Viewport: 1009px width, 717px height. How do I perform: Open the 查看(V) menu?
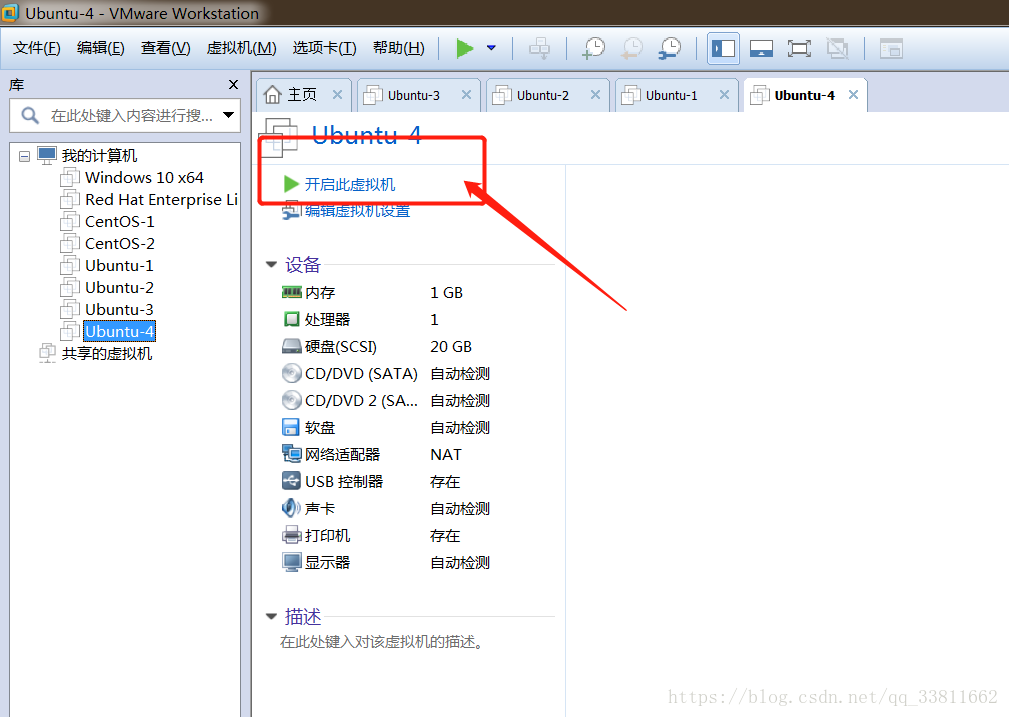165,48
